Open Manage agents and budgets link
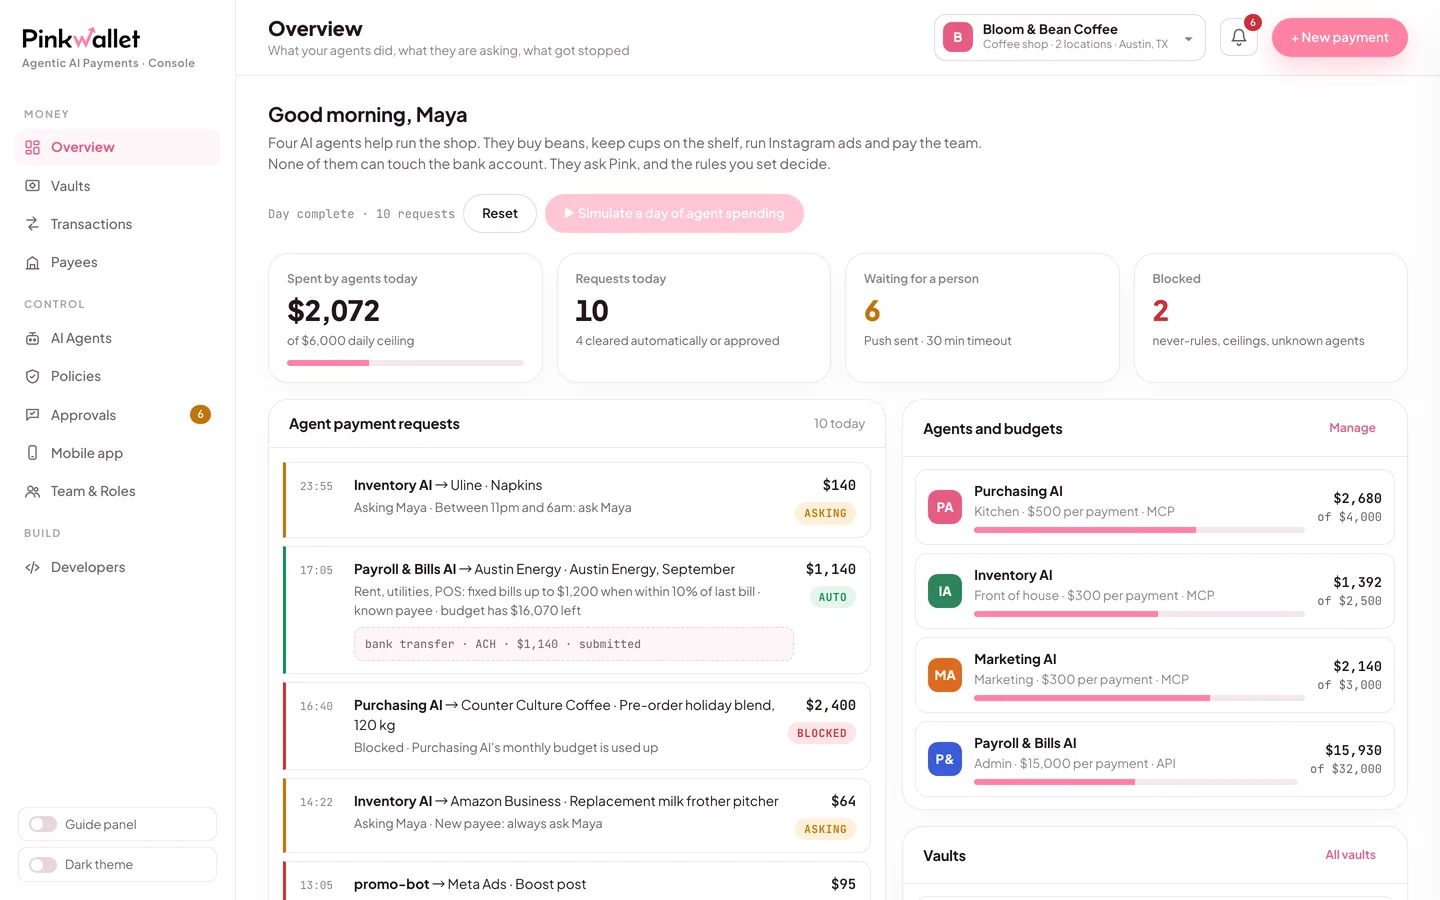The height and width of the screenshot is (900, 1440). coord(1352,428)
